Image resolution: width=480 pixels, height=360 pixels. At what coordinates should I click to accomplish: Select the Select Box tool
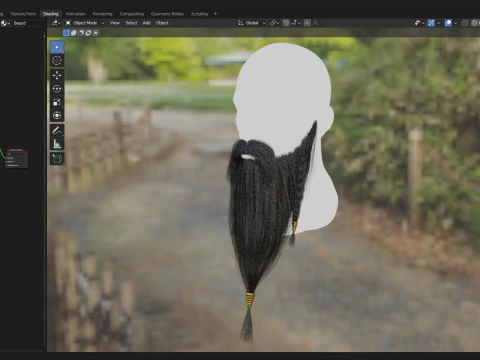(x=57, y=47)
